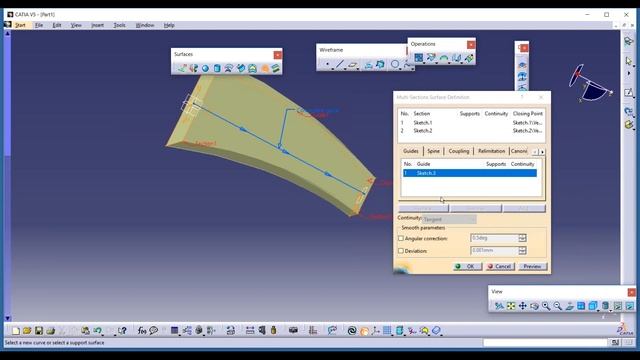Select the Intersection tool in Wireframe toolbar

point(380,64)
